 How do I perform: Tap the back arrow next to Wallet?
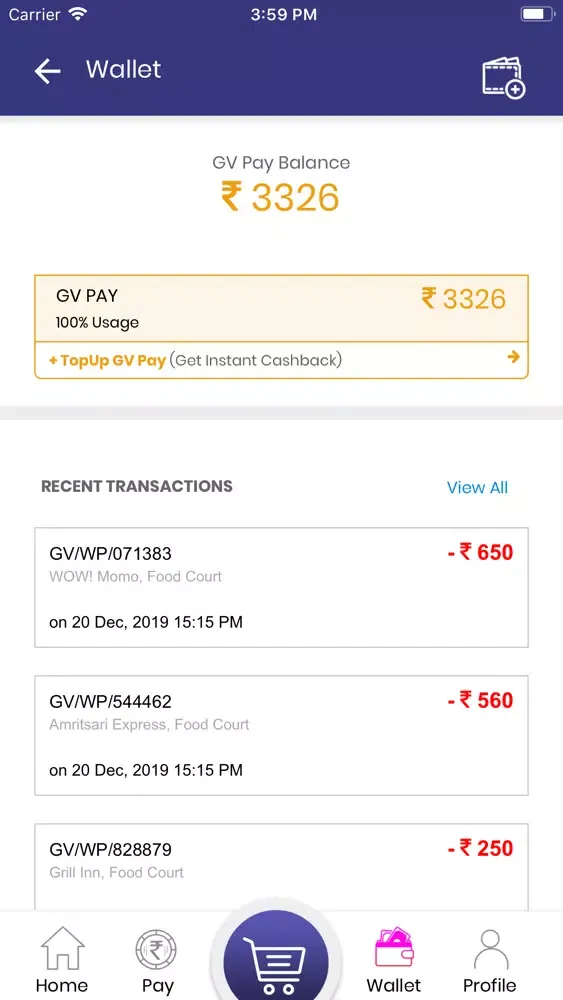47,71
